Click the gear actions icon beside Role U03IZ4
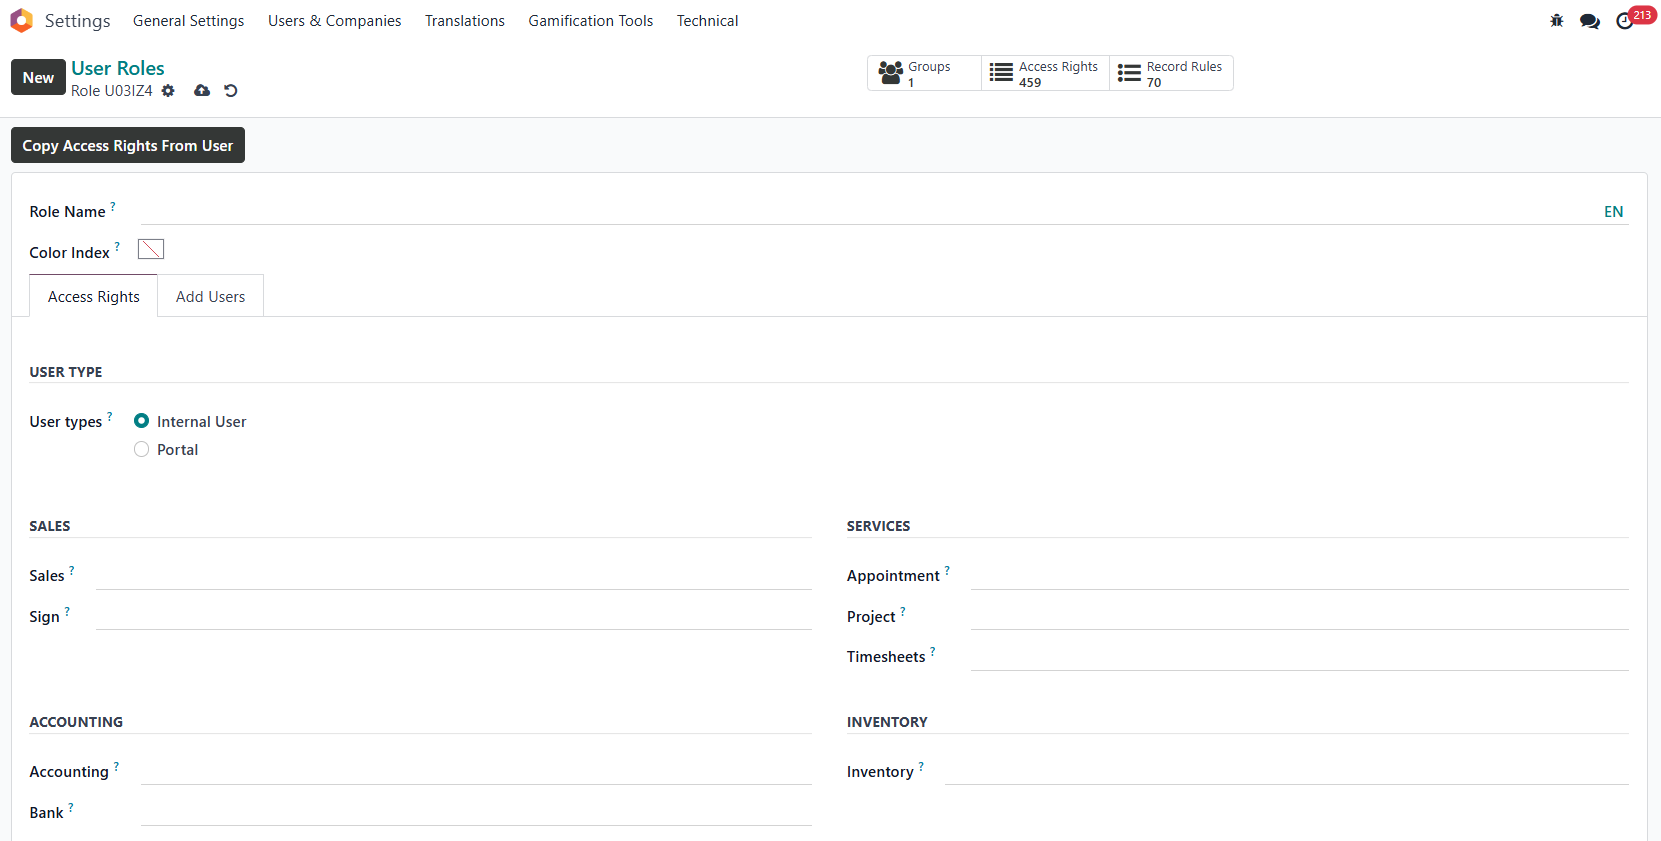1661x841 pixels. (168, 91)
